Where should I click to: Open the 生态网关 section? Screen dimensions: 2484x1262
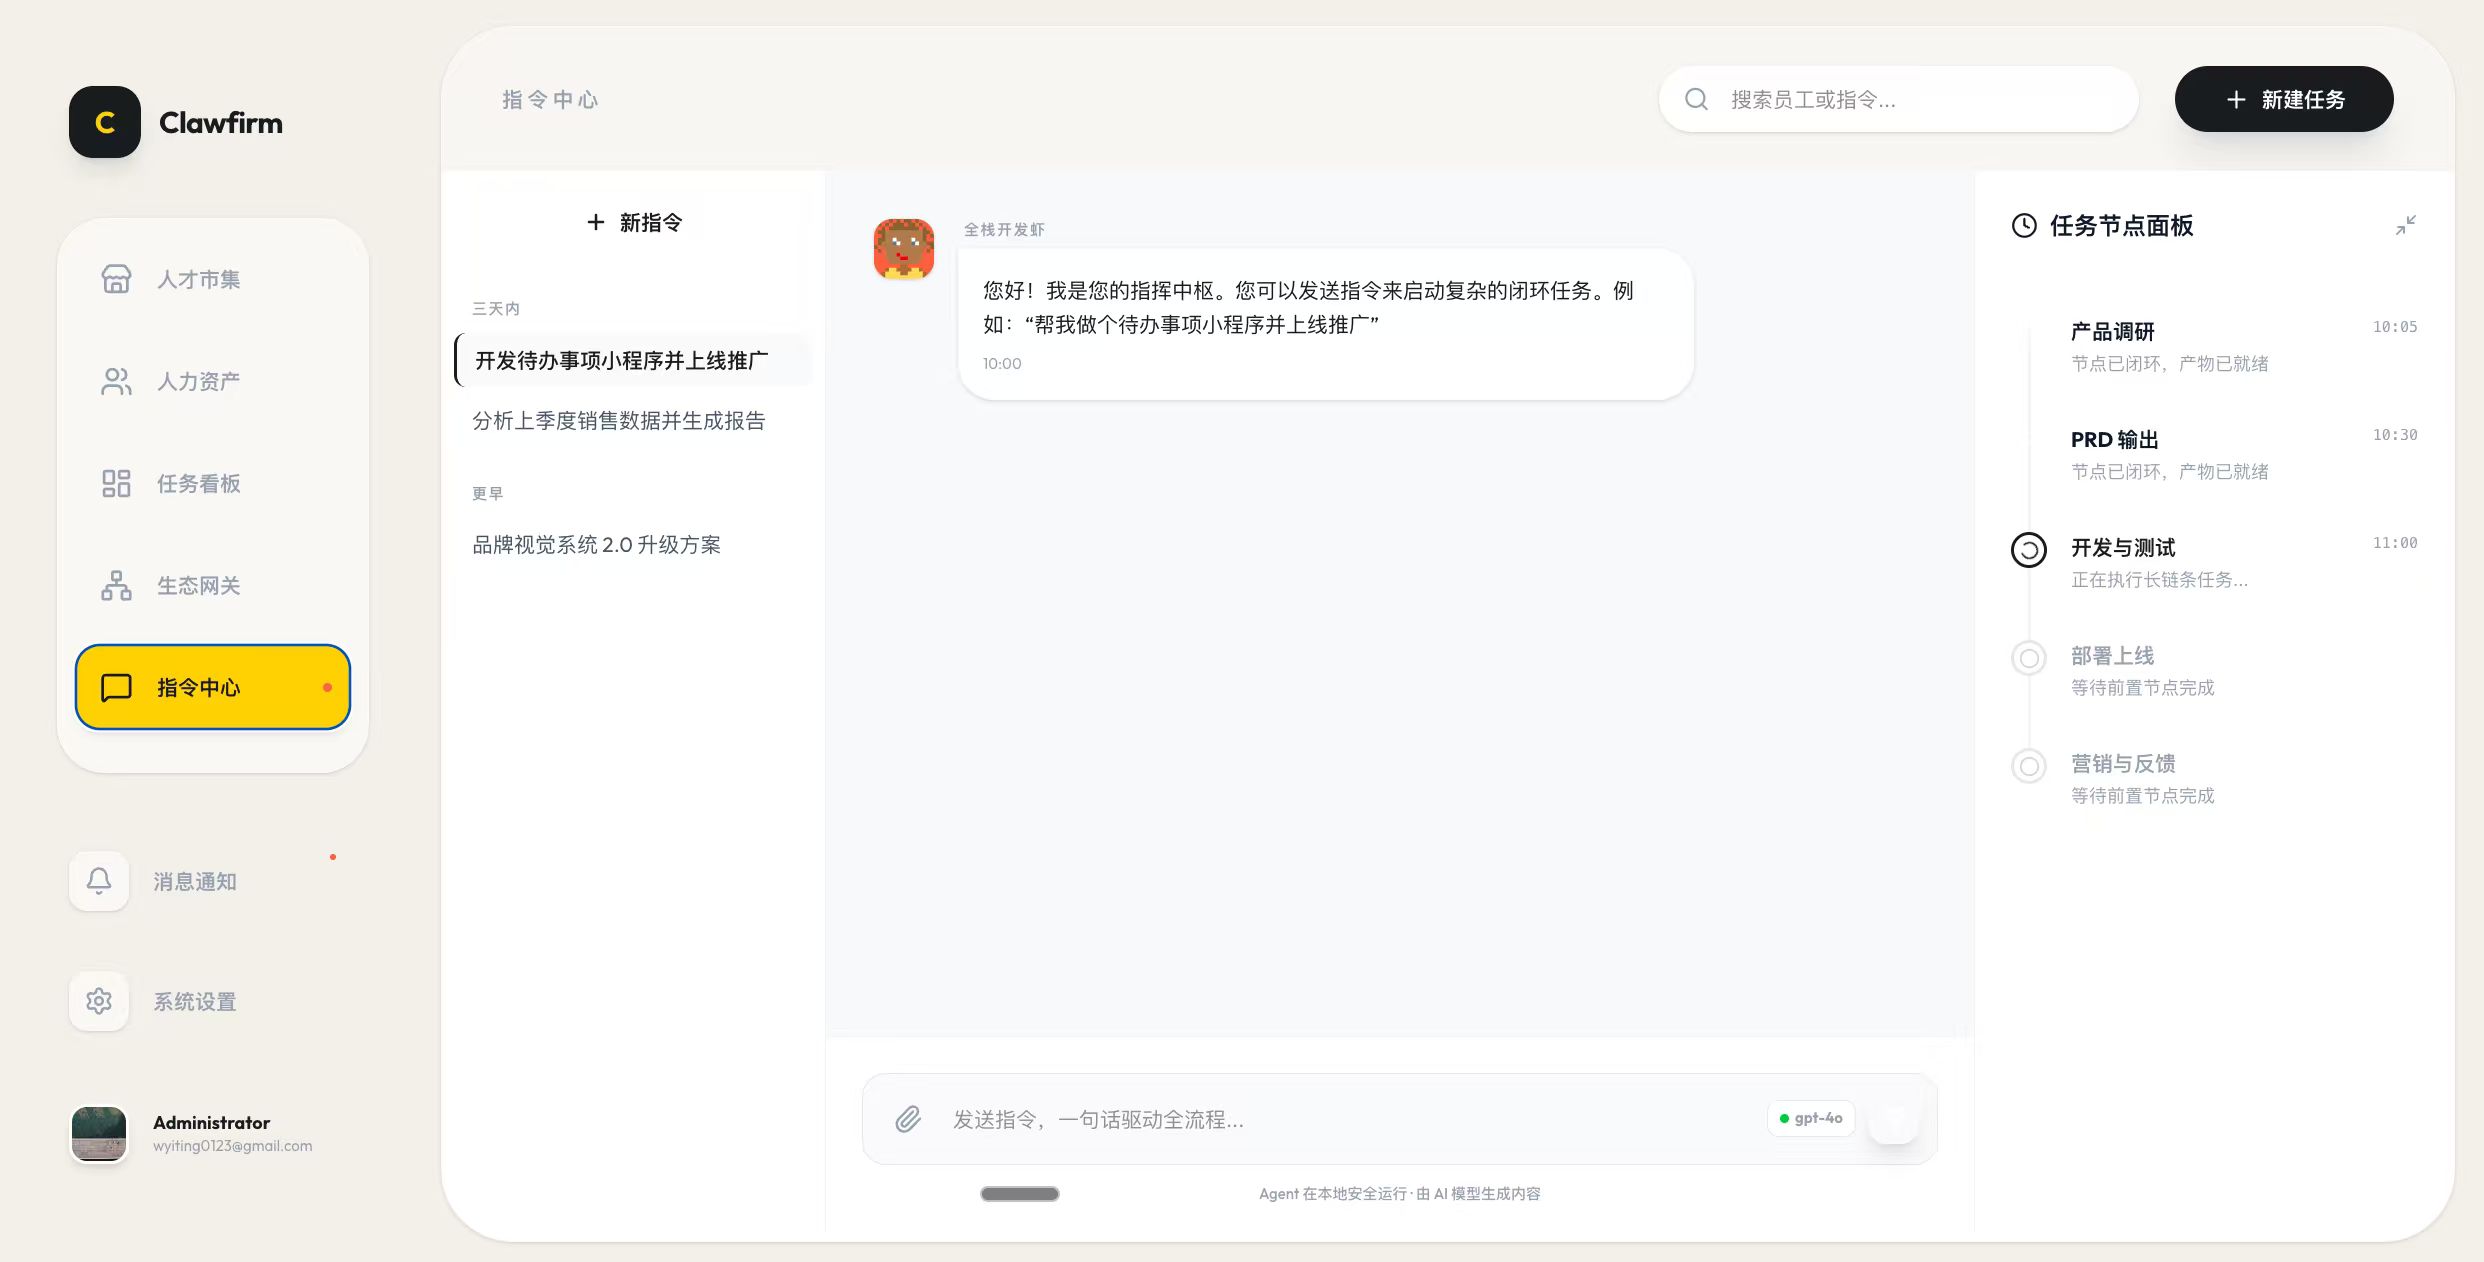pos(197,585)
